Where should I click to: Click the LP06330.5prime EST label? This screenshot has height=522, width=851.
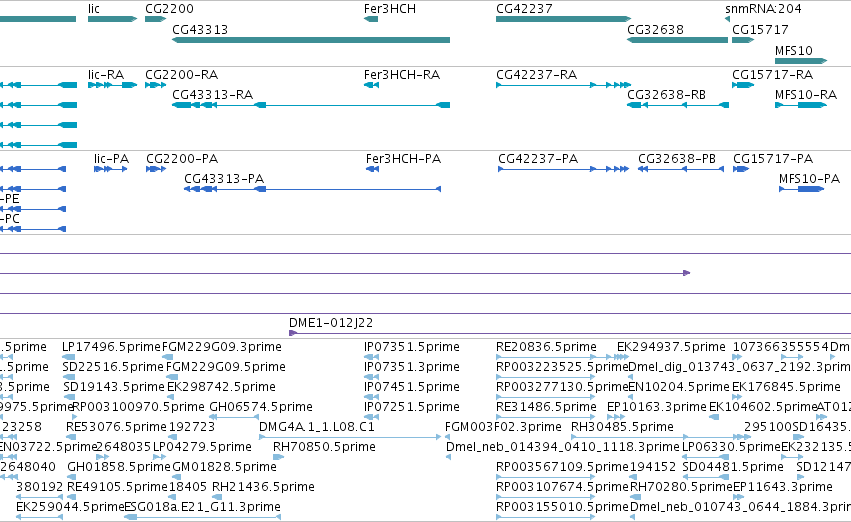[x=731, y=447]
